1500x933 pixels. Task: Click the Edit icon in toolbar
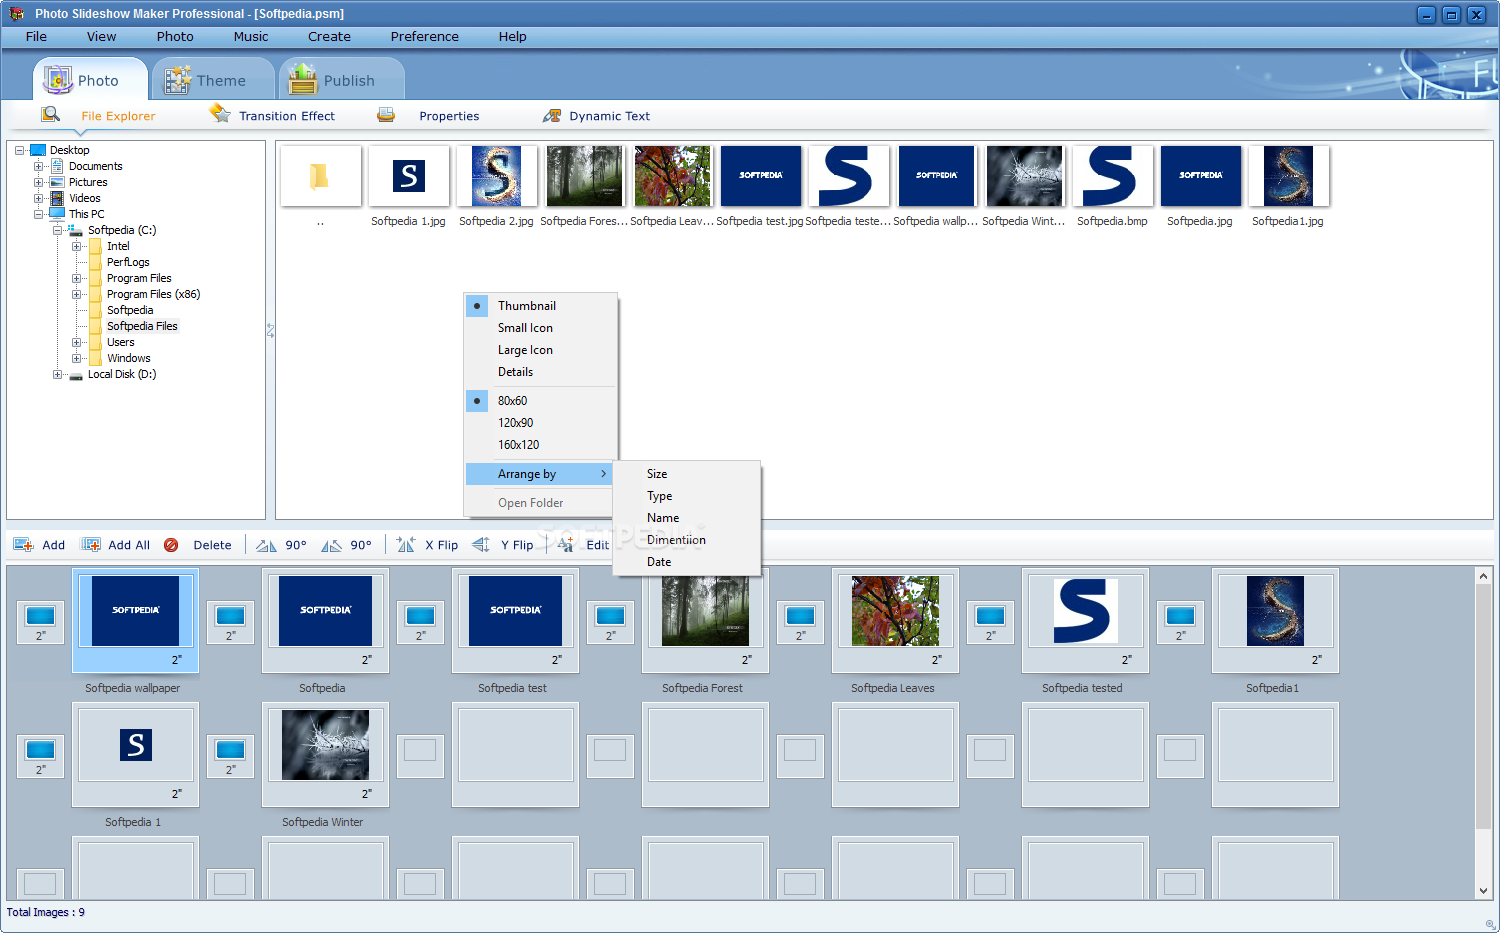[x=567, y=544]
